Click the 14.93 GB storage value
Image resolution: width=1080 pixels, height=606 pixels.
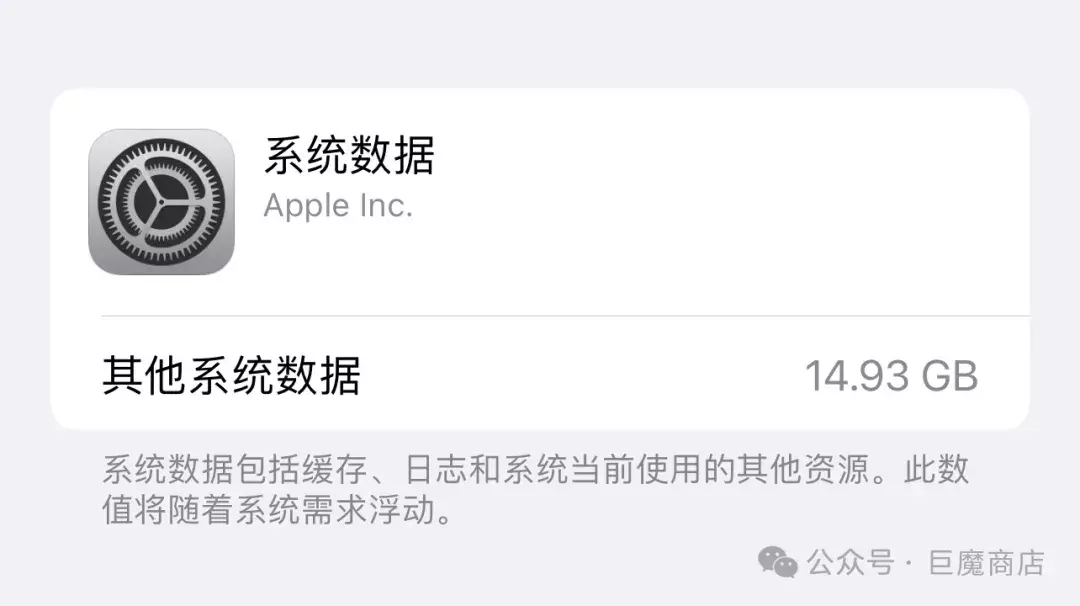pyautogui.click(x=891, y=376)
